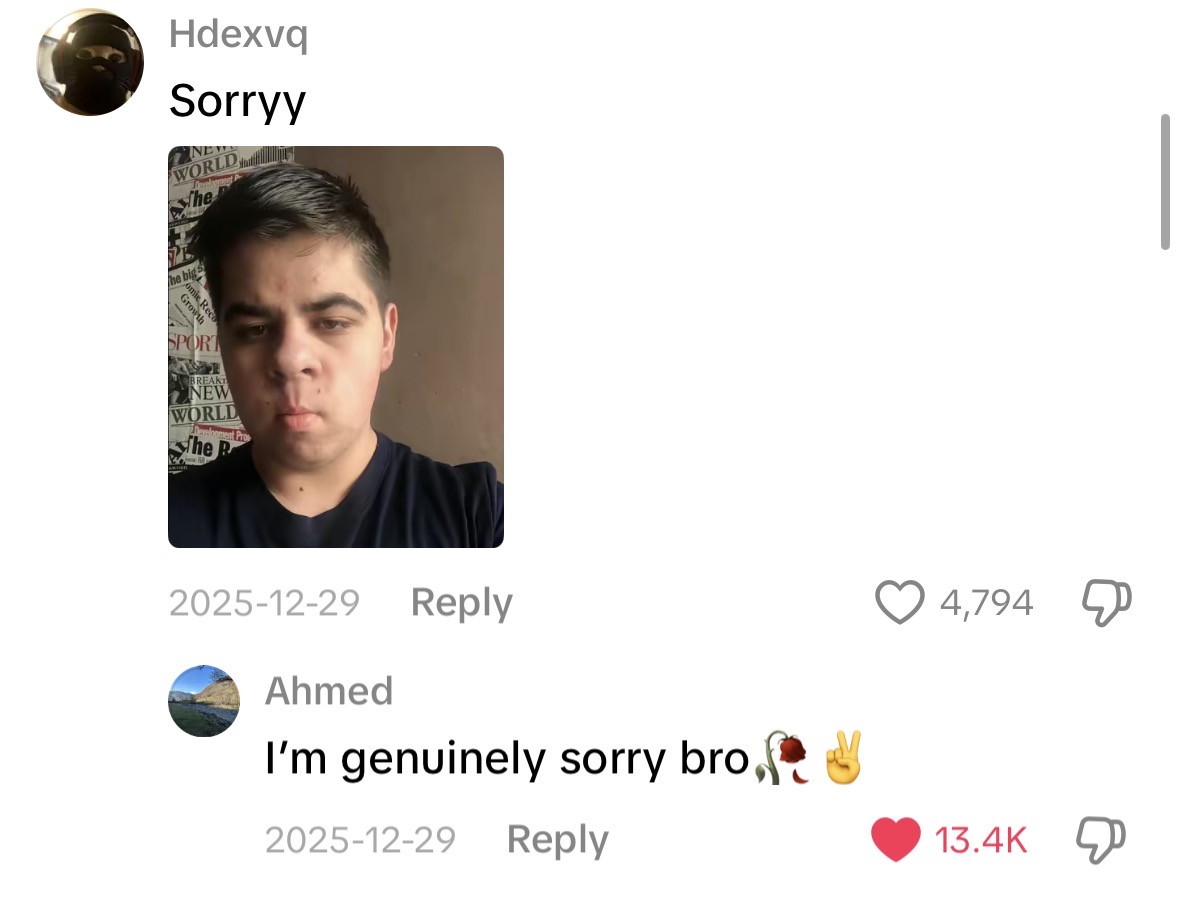Click the 2025-12-29 date under Hdexvq's comment
Viewport: 1179px width, 899px height.
265,603
